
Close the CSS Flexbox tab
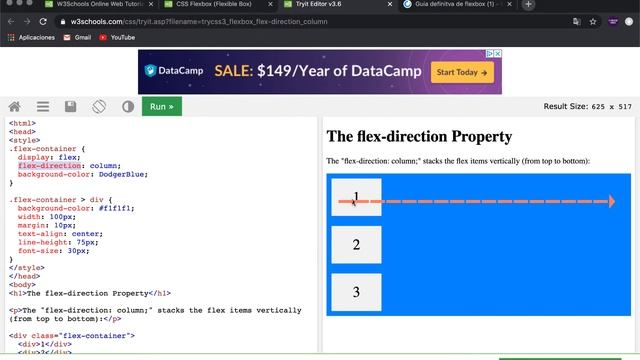pyautogui.click(x=270, y=4)
